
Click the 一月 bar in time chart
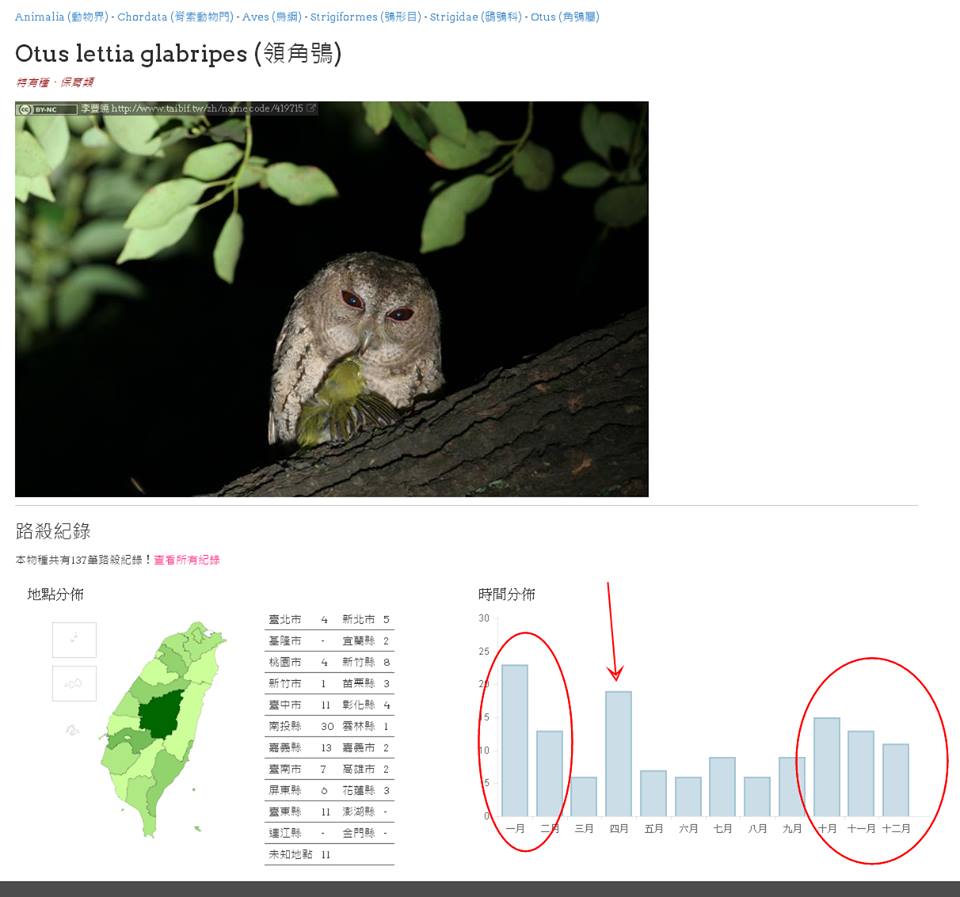pos(514,740)
